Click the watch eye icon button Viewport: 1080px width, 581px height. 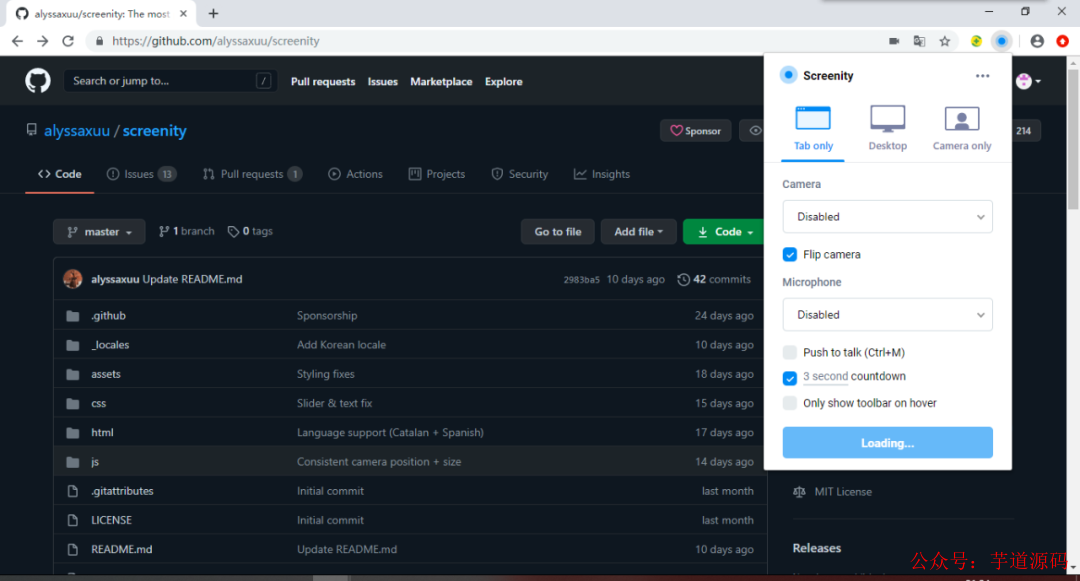(754, 131)
